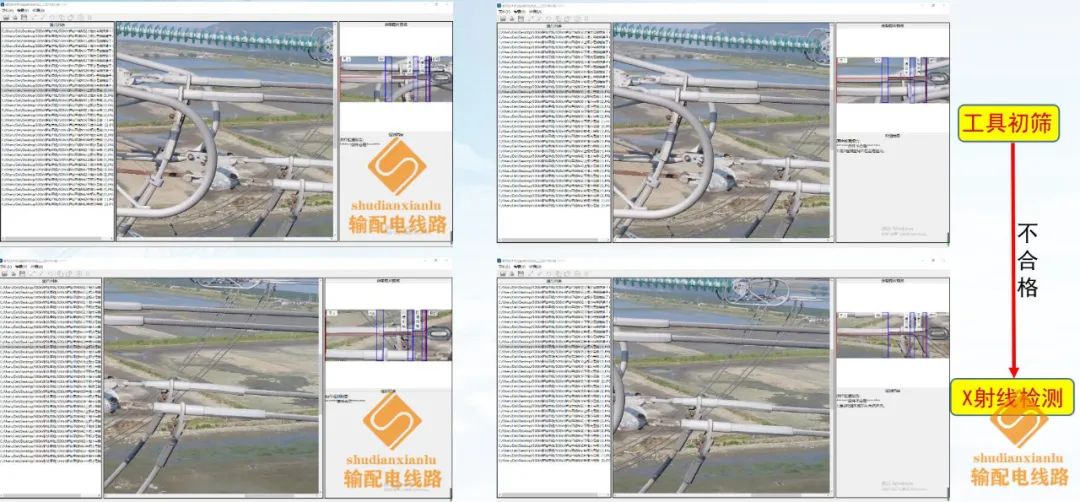Click the first toolbar icon in the bottom-left window
1080x502 pixels.
pyautogui.click(x=5, y=273)
